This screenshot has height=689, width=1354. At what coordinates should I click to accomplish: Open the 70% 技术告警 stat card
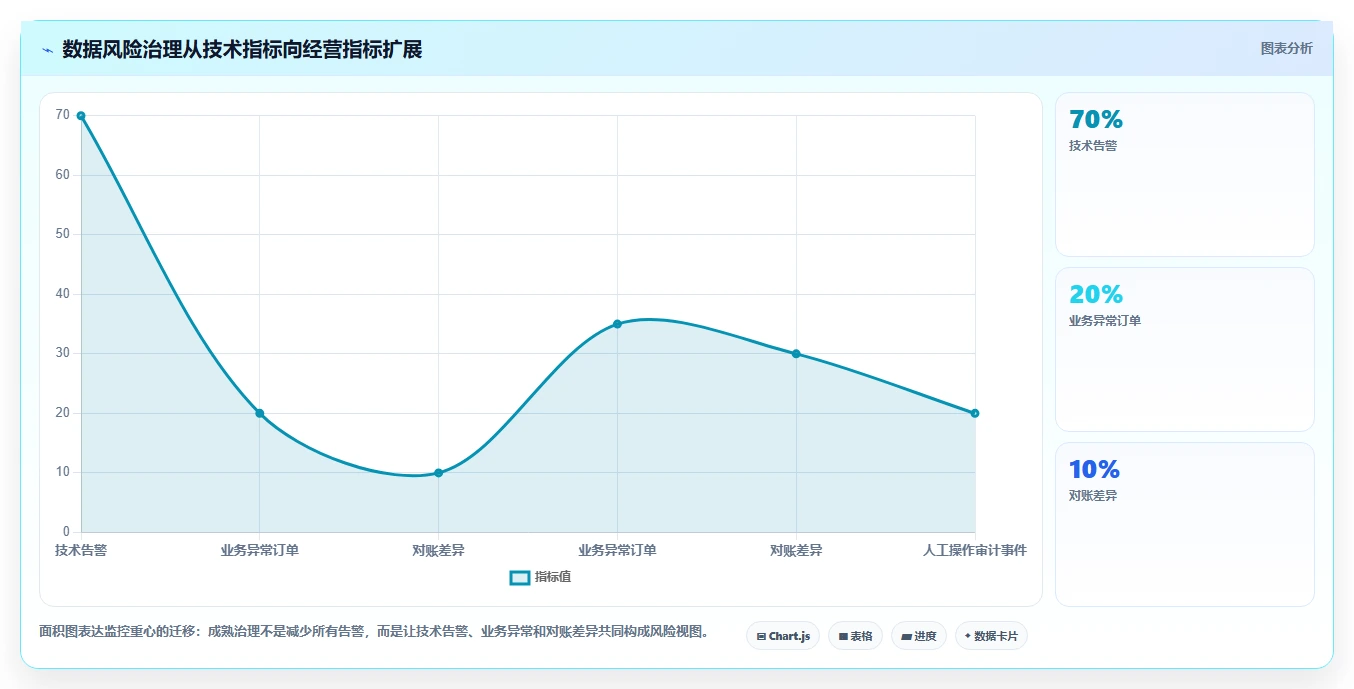pyautogui.click(x=1185, y=175)
